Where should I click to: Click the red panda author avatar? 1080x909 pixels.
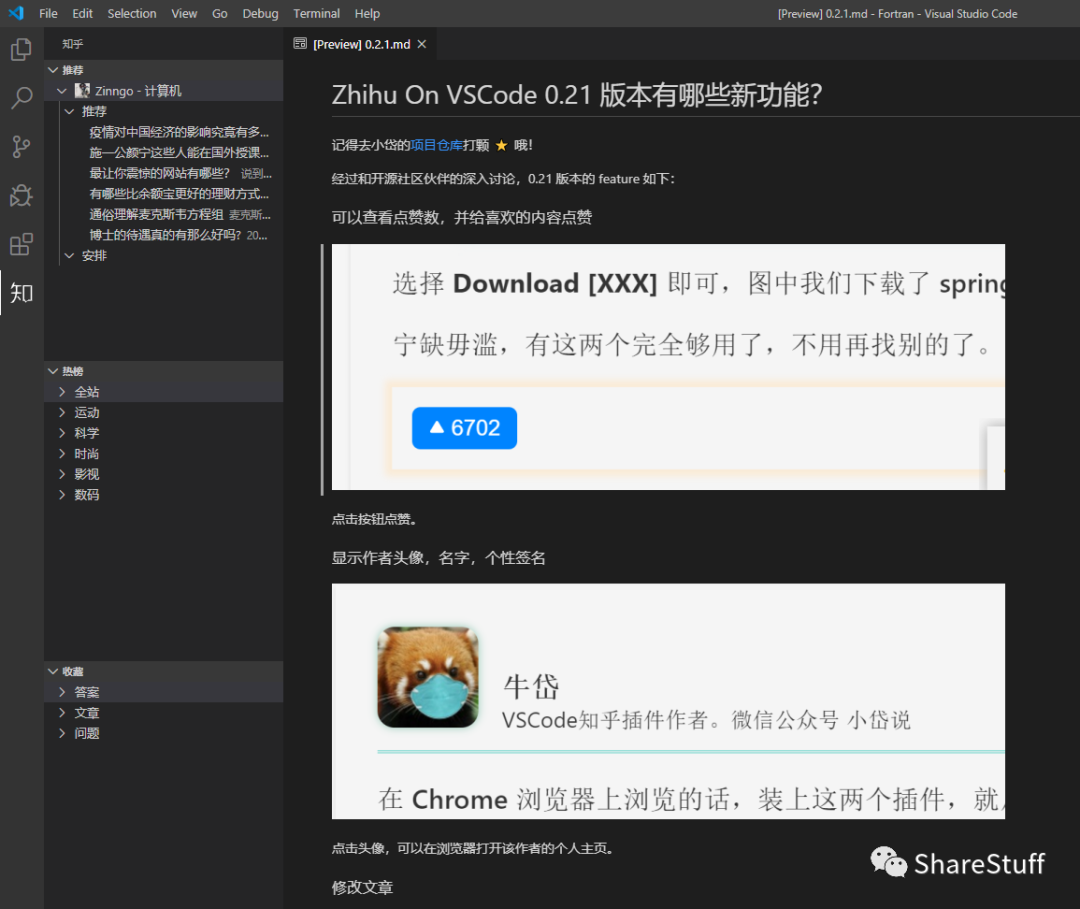428,677
